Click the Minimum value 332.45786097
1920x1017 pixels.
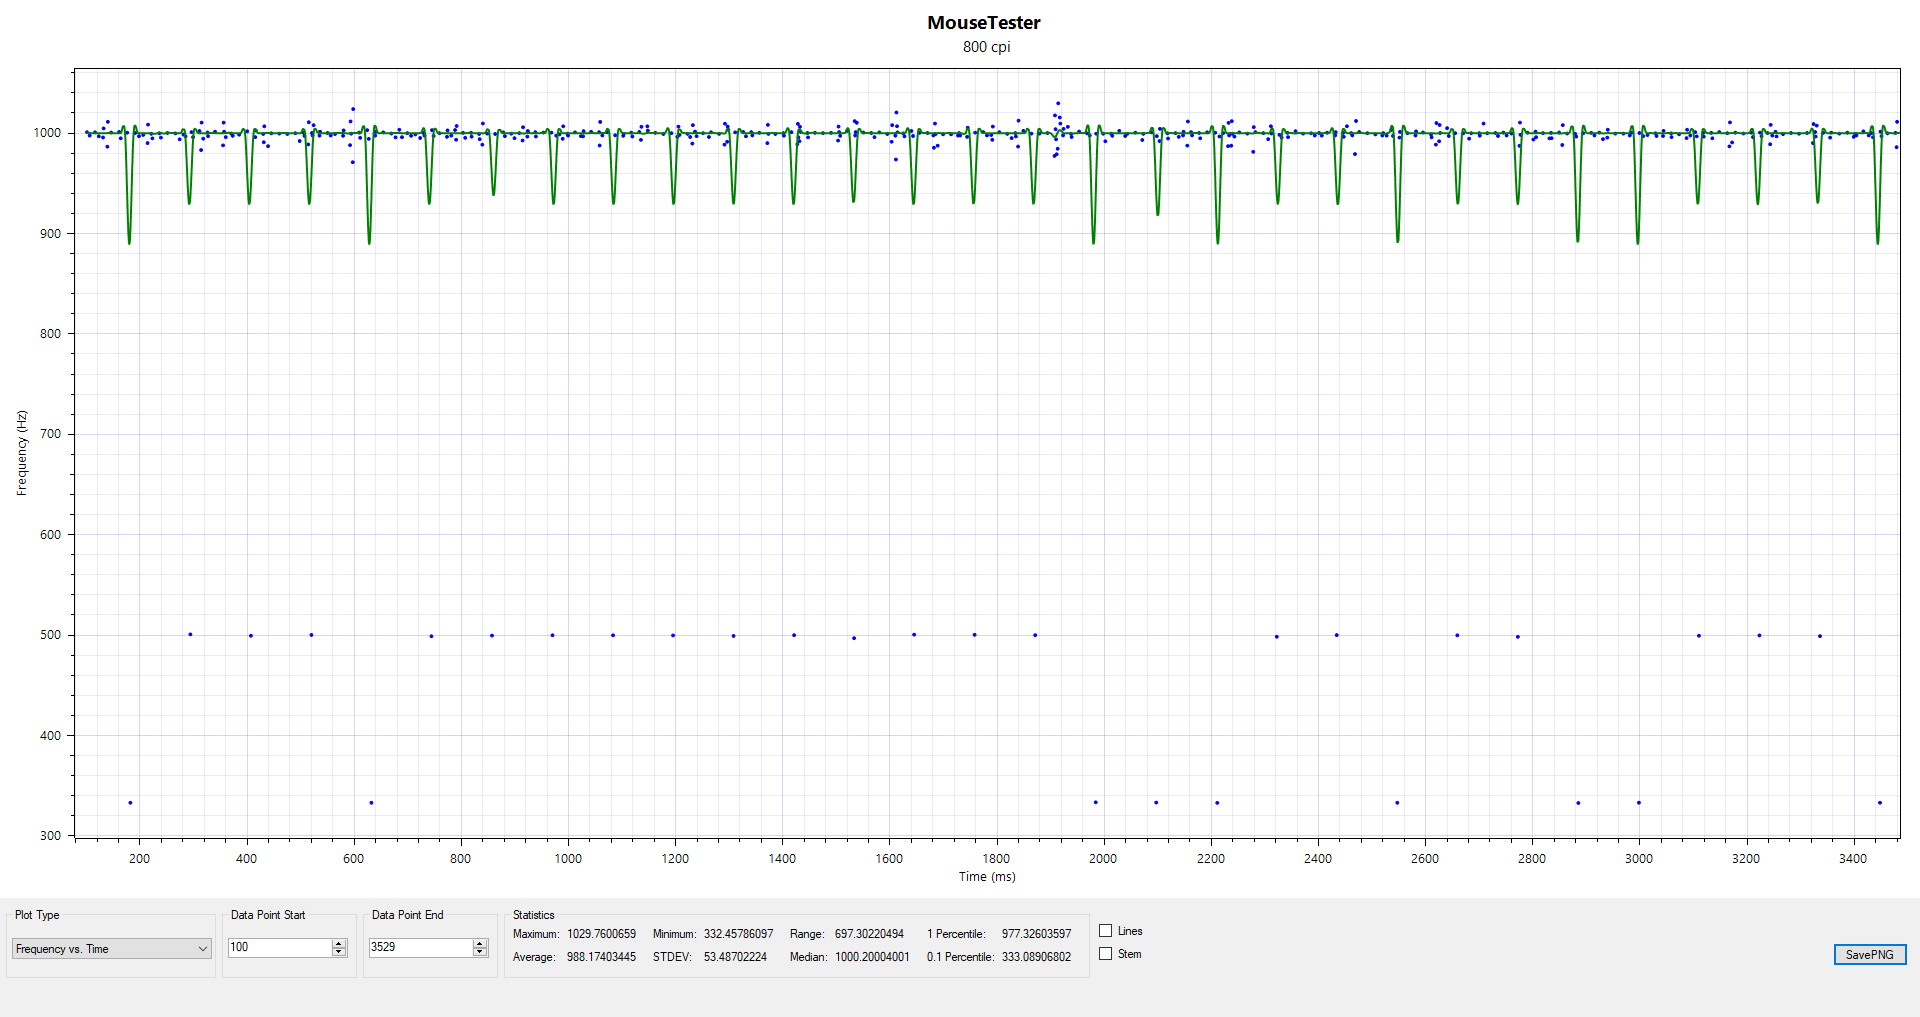(x=738, y=934)
